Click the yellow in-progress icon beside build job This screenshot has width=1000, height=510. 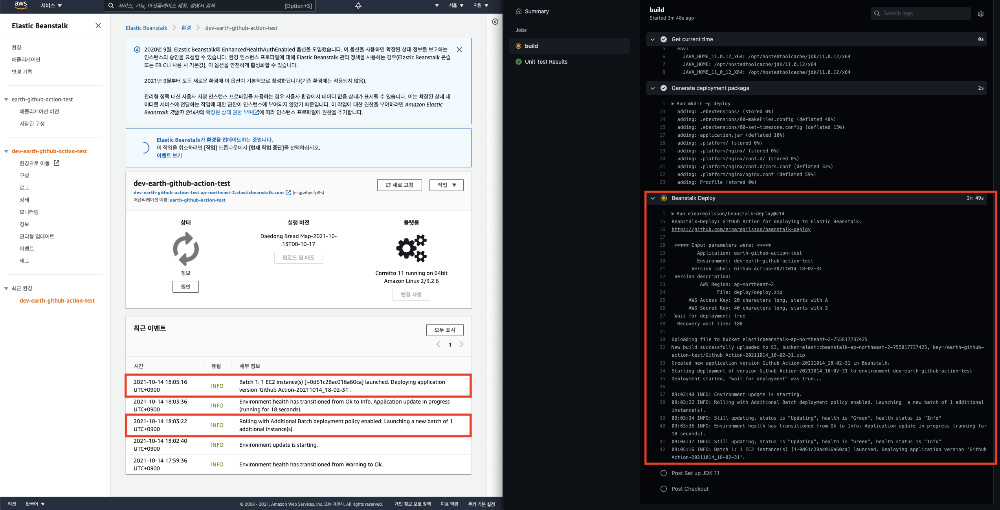coord(518,46)
